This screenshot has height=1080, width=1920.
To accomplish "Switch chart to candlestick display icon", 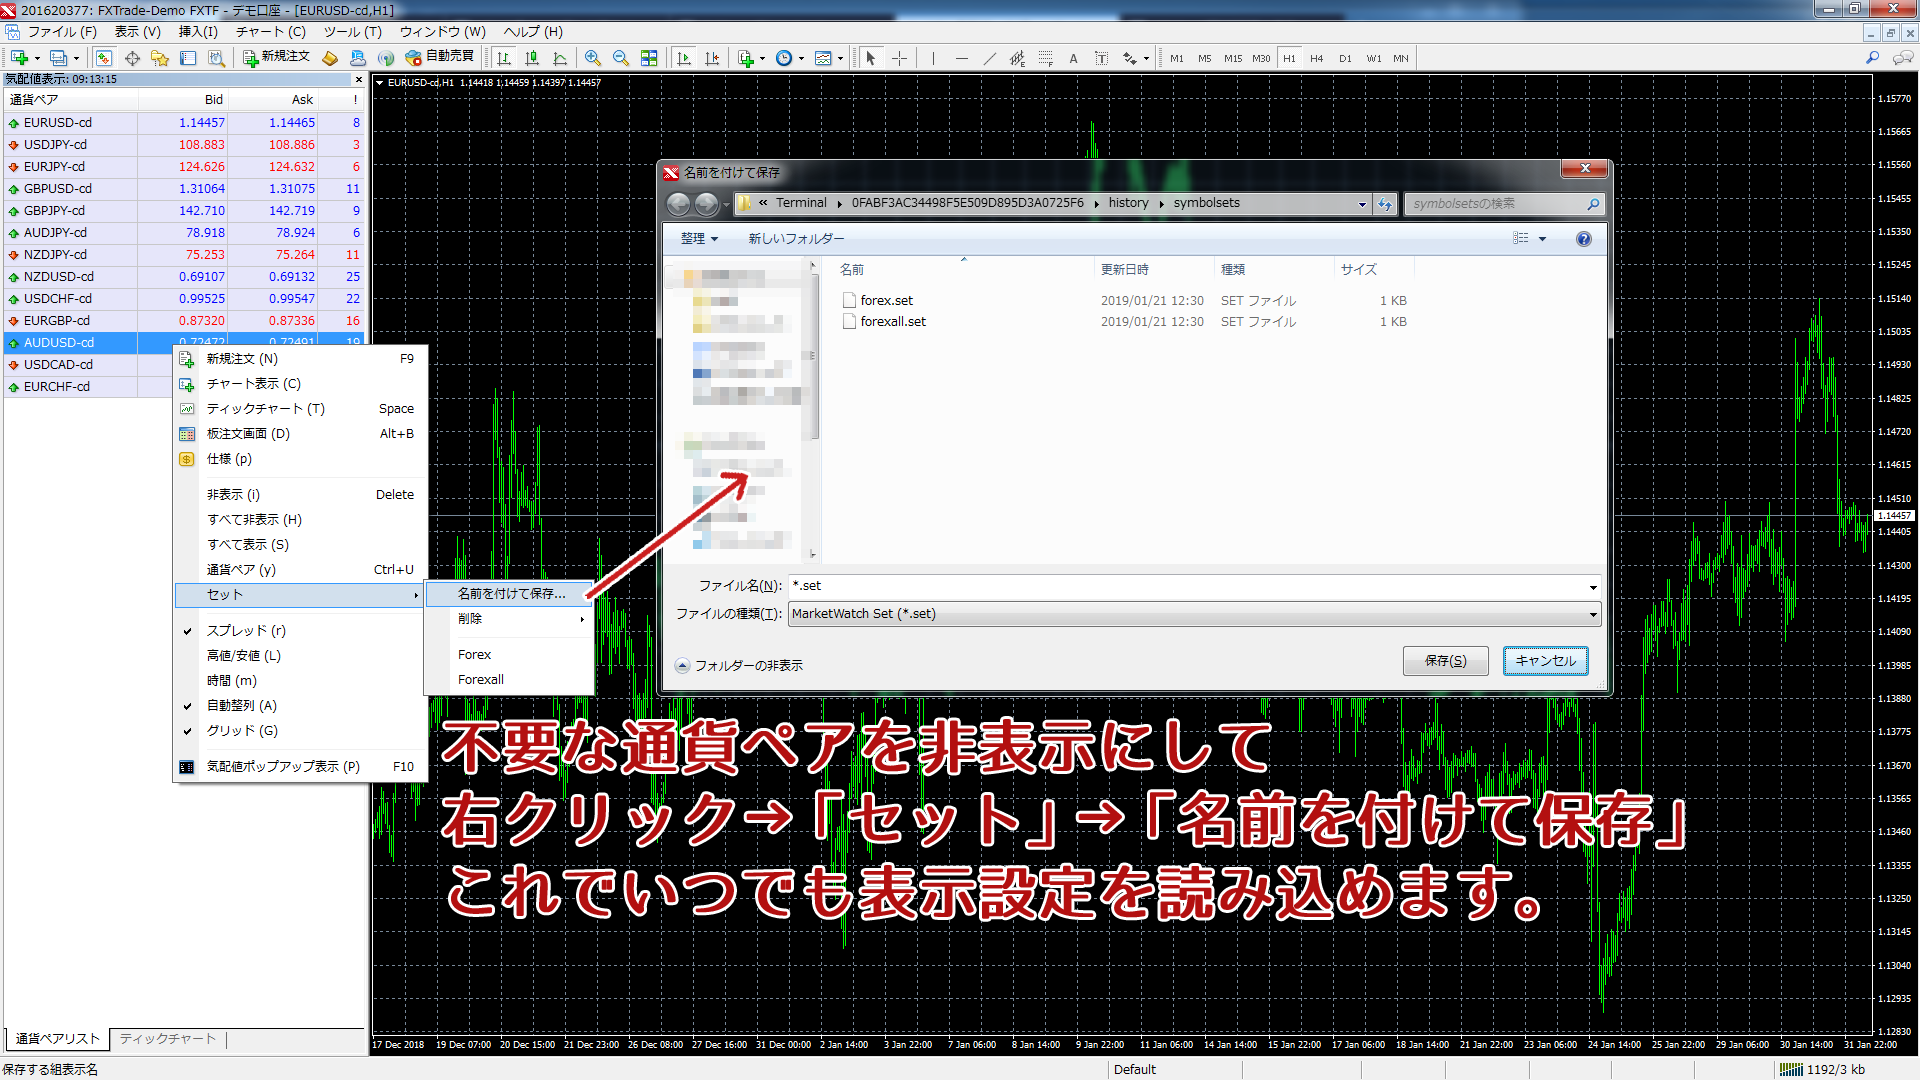I will [x=532, y=57].
